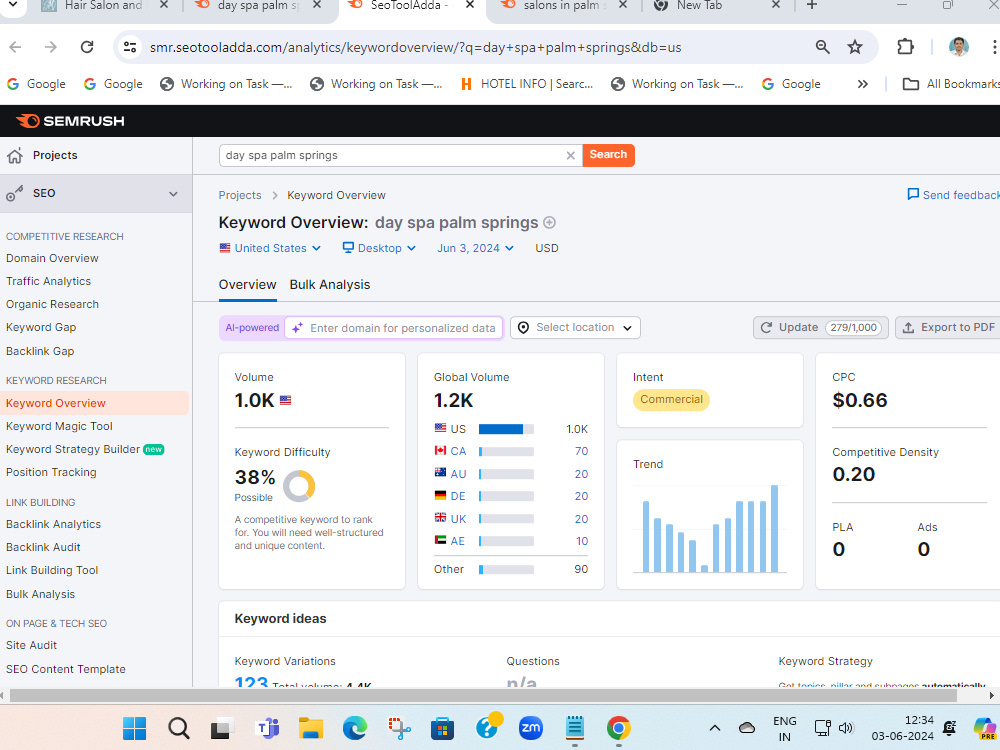Image resolution: width=1000 pixels, height=750 pixels.
Task: Click Enter domain for personalized data field
Action: (x=393, y=328)
